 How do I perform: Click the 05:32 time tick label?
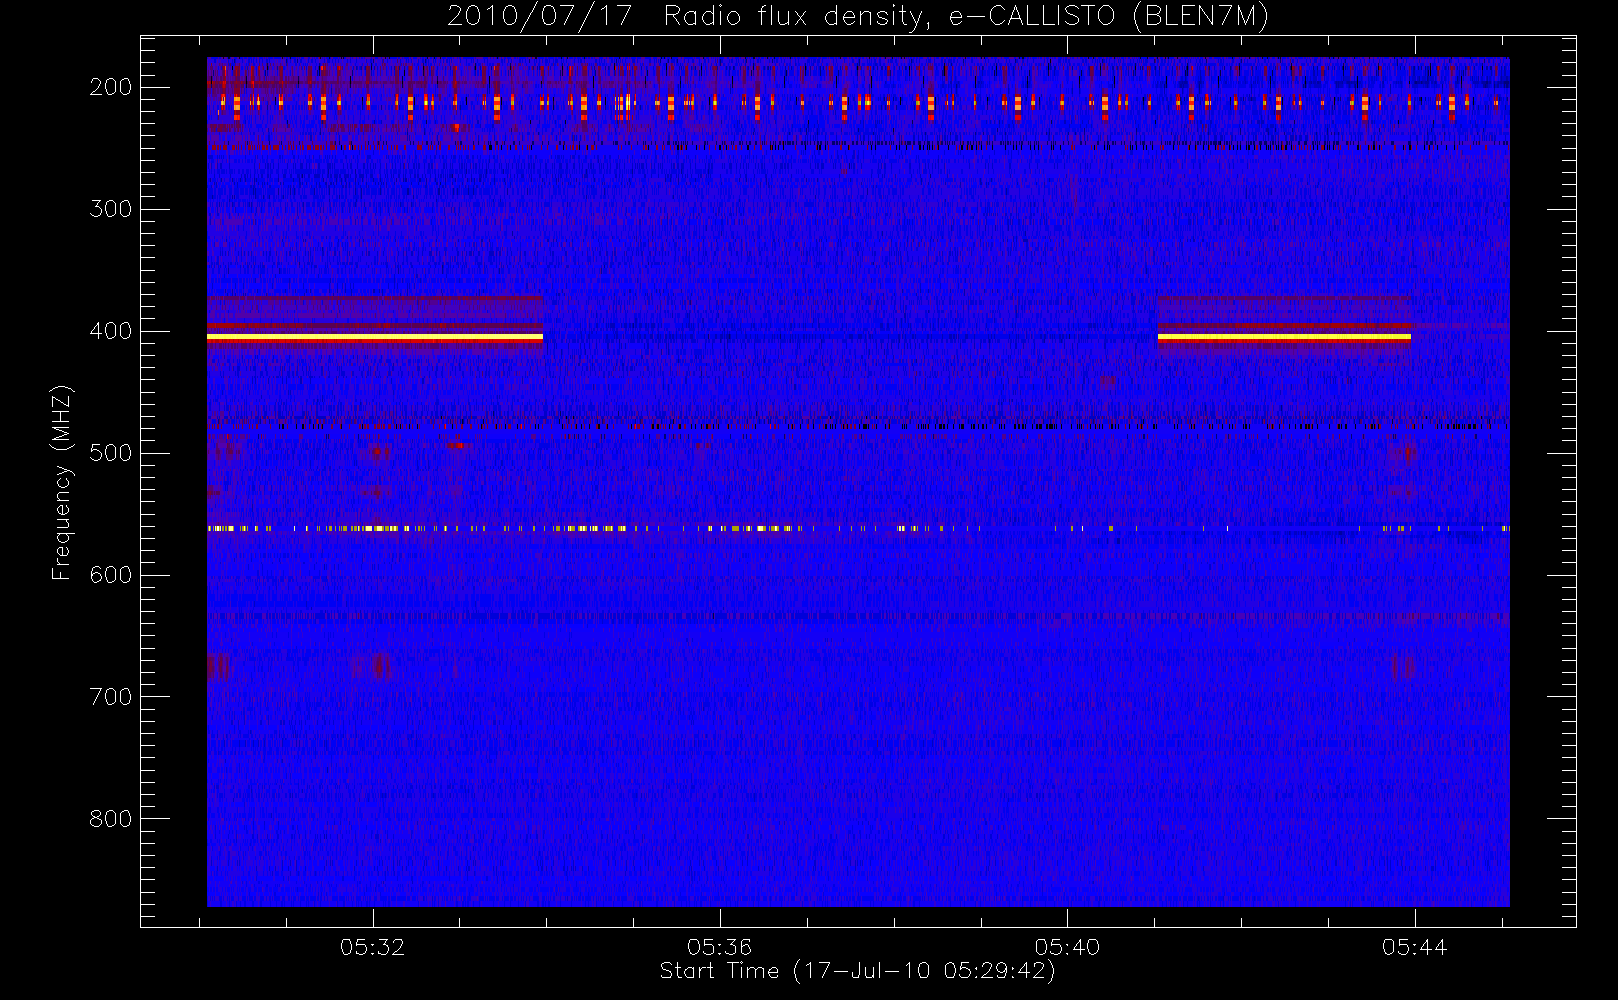pyautogui.click(x=373, y=947)
